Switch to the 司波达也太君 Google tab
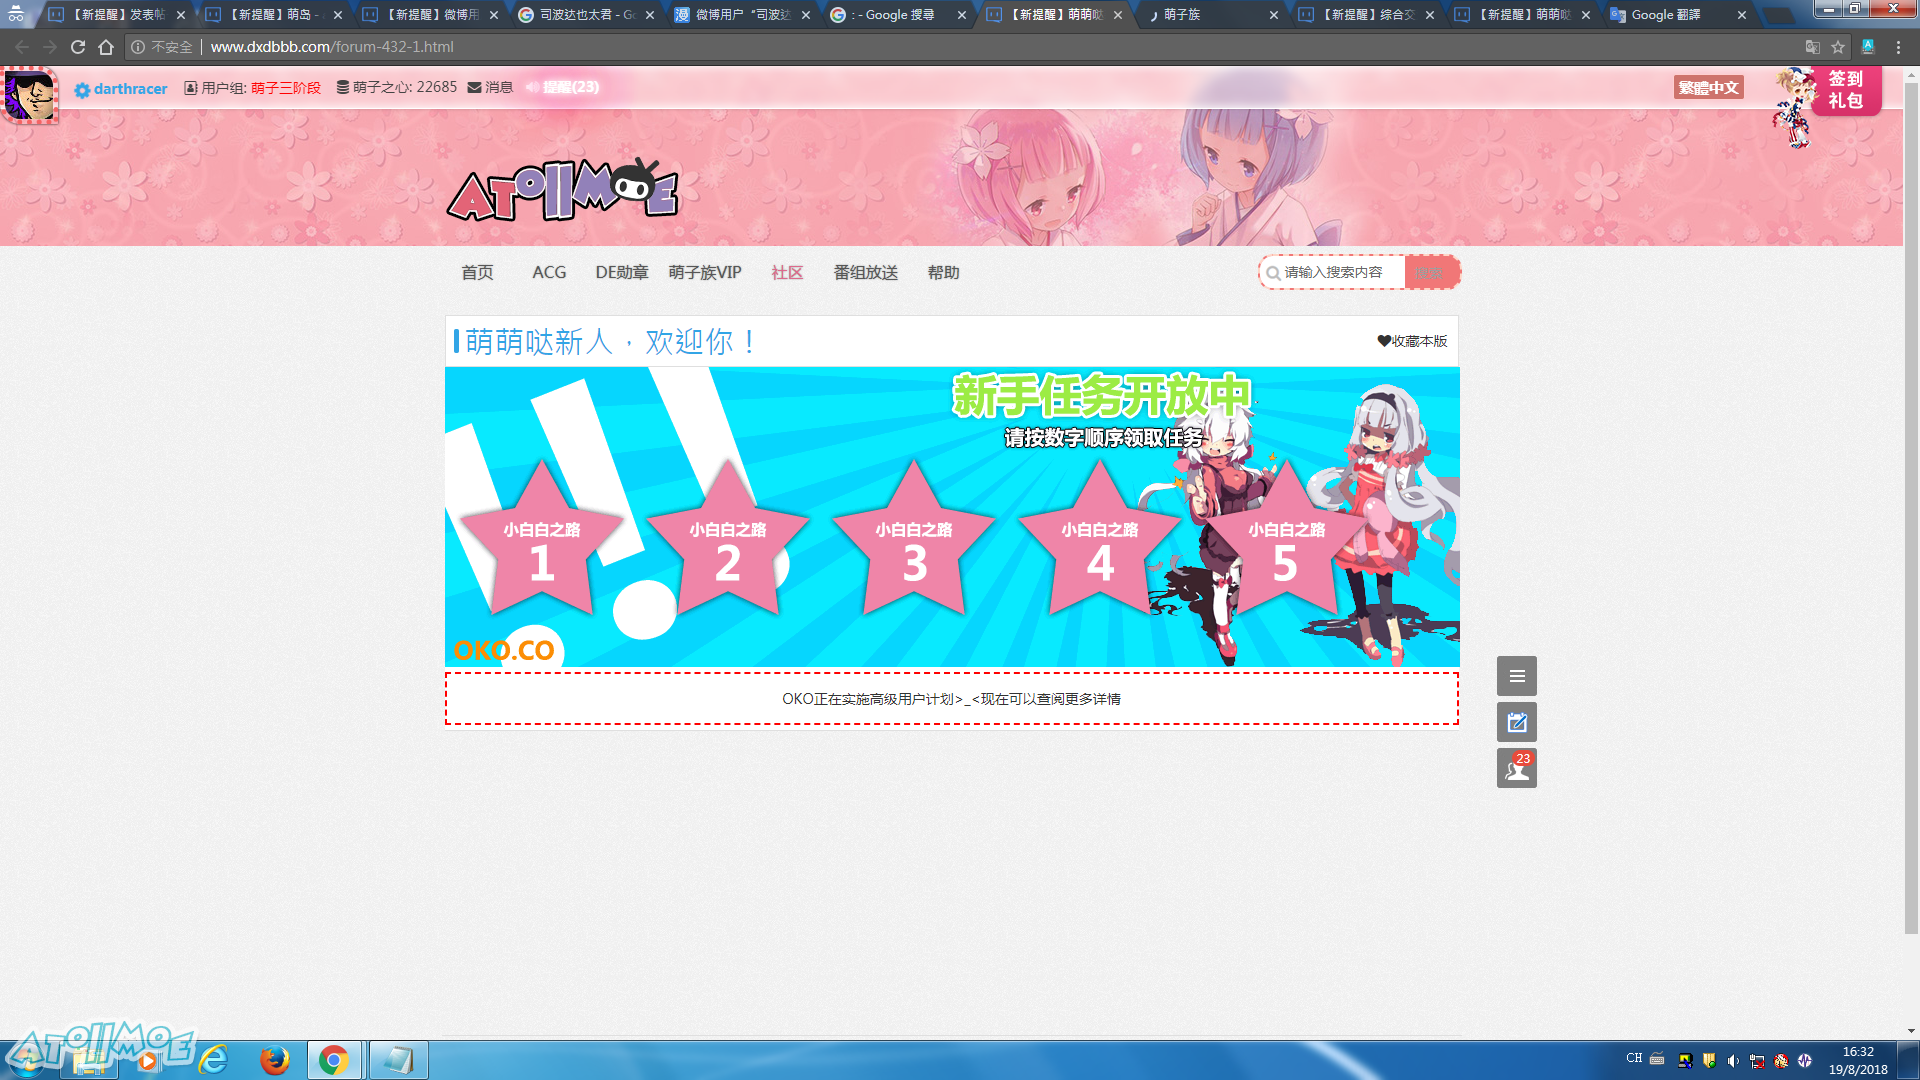 pyautogui.click(x=586, y=15)
